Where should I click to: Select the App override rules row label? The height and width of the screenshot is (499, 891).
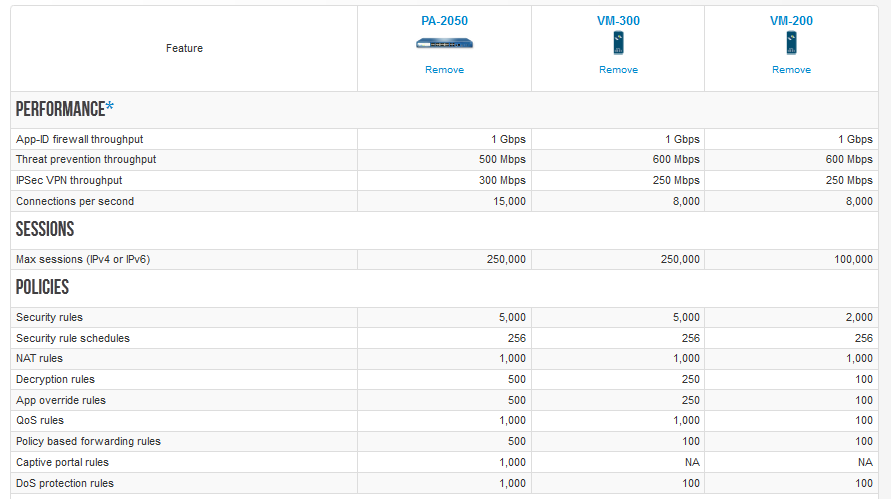[x=61, y=401]
